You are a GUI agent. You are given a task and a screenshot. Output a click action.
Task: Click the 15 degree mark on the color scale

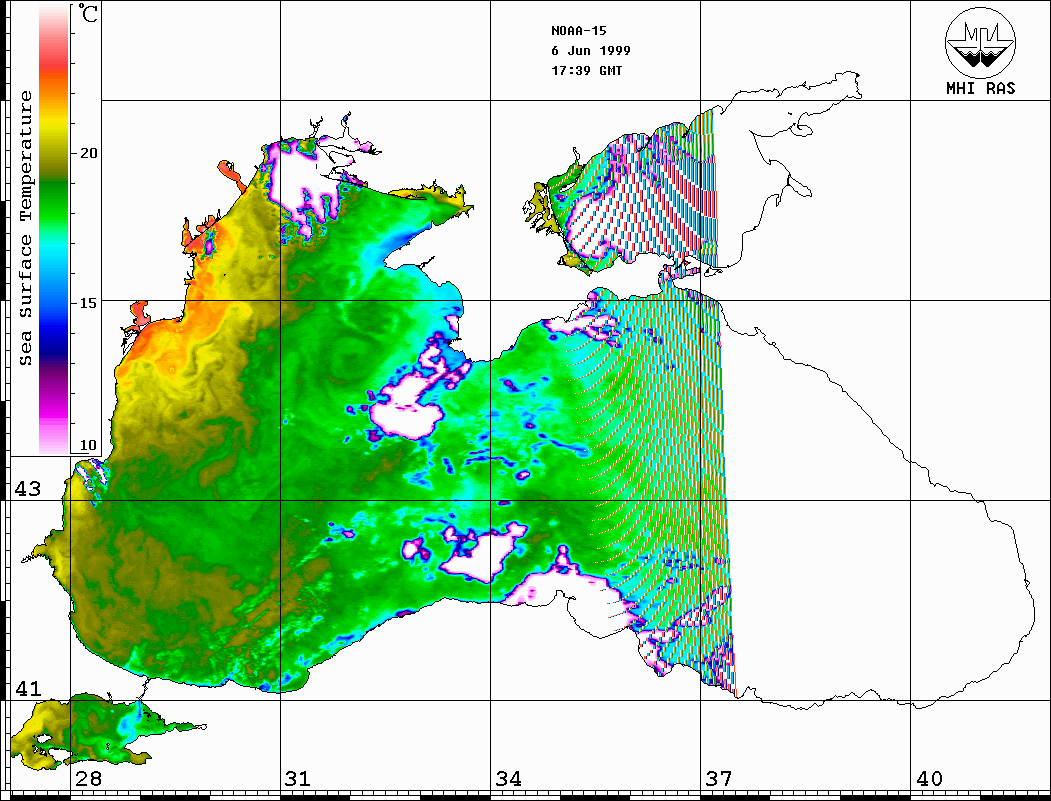click(x=88, y=303)
